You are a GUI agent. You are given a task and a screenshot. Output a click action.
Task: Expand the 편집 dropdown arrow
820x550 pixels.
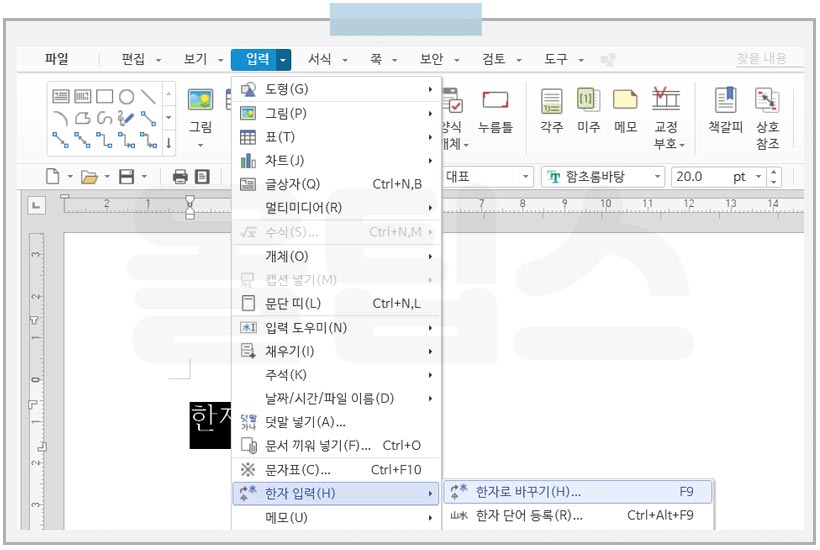tap(158, 61)
